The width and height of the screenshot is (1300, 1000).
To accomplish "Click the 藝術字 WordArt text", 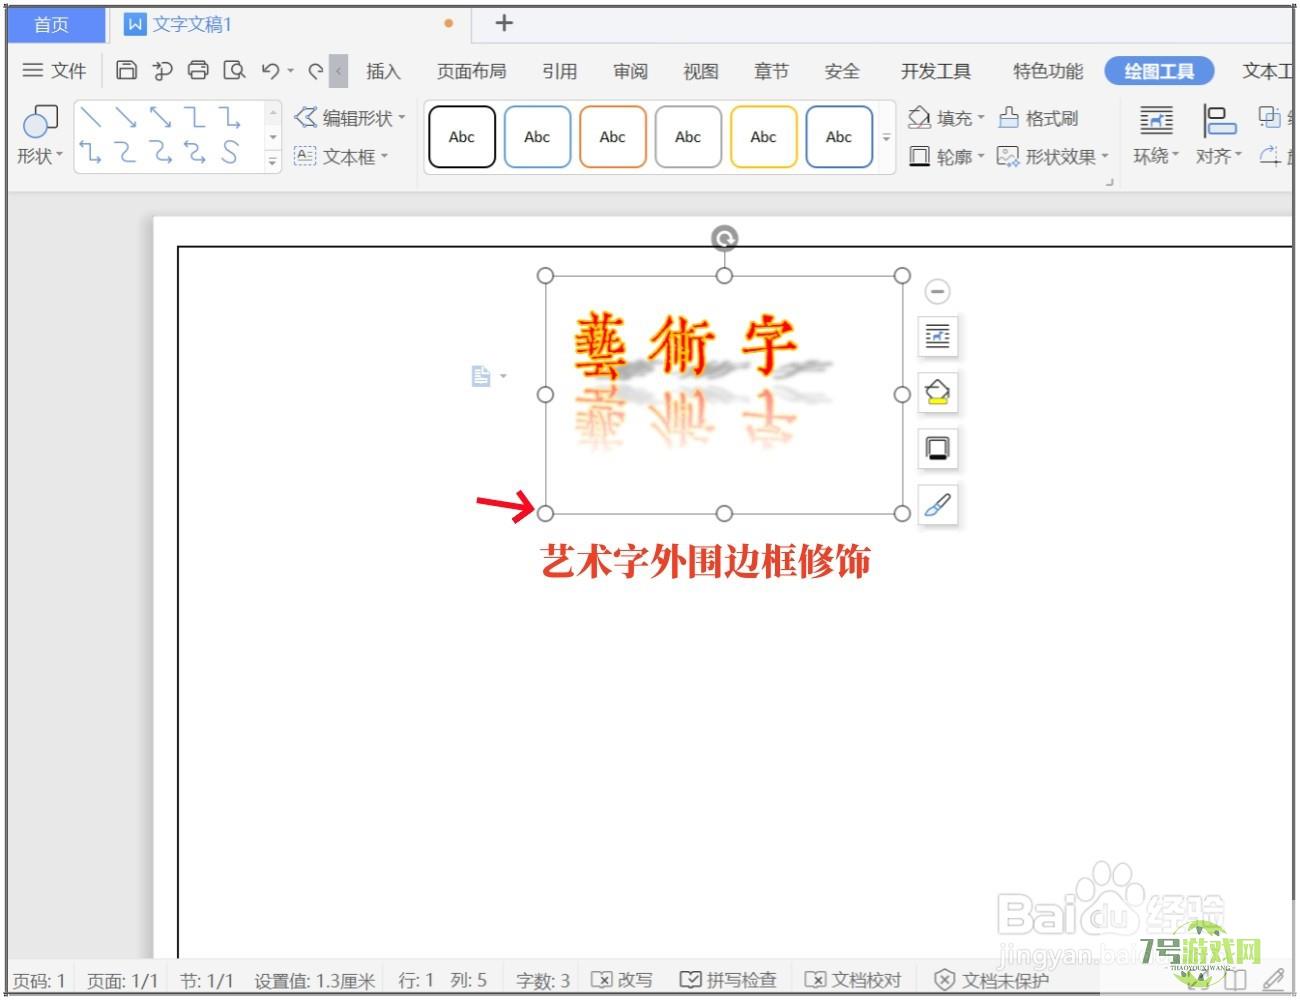I will [686, 345].
